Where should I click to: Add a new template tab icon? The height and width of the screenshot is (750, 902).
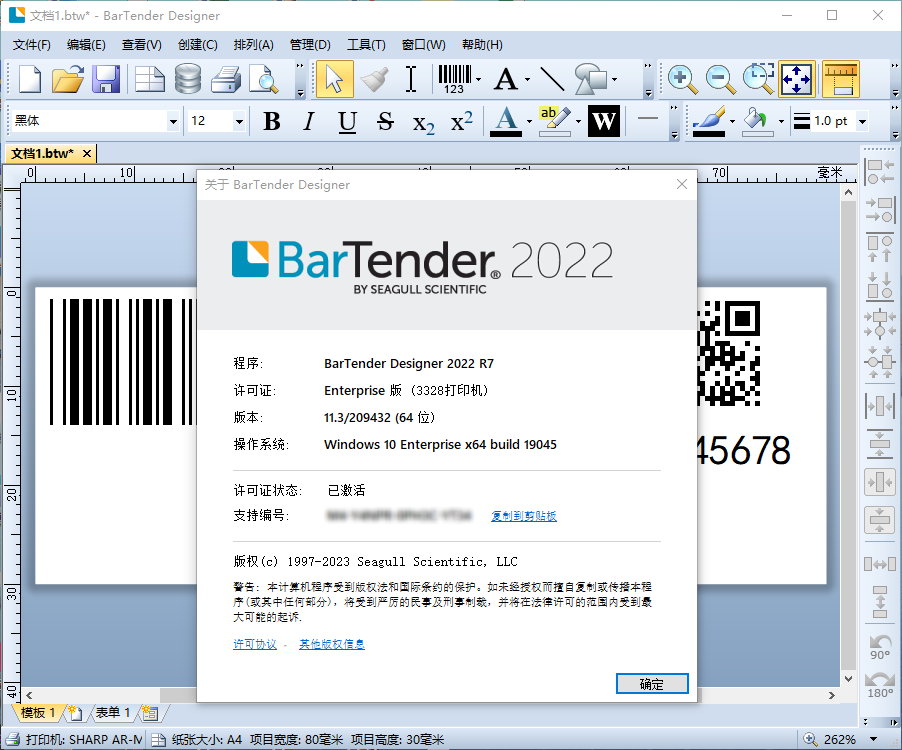coord(75,713)
